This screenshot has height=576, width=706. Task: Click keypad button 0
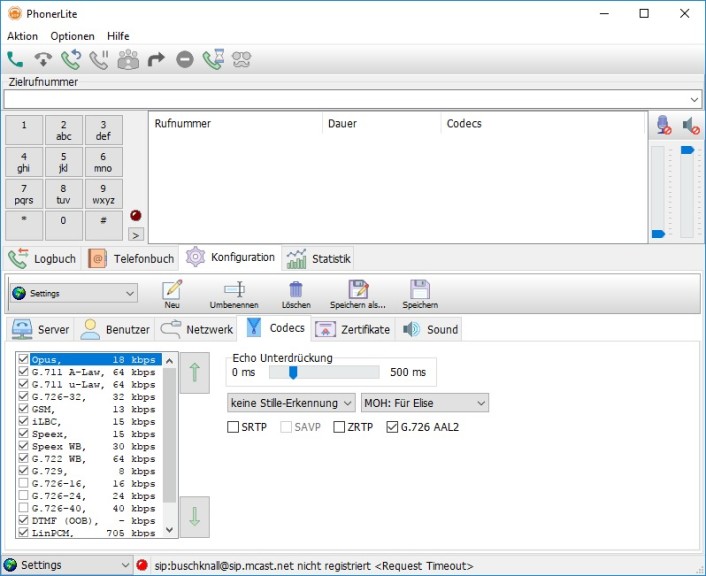click(x=63, y=226)
